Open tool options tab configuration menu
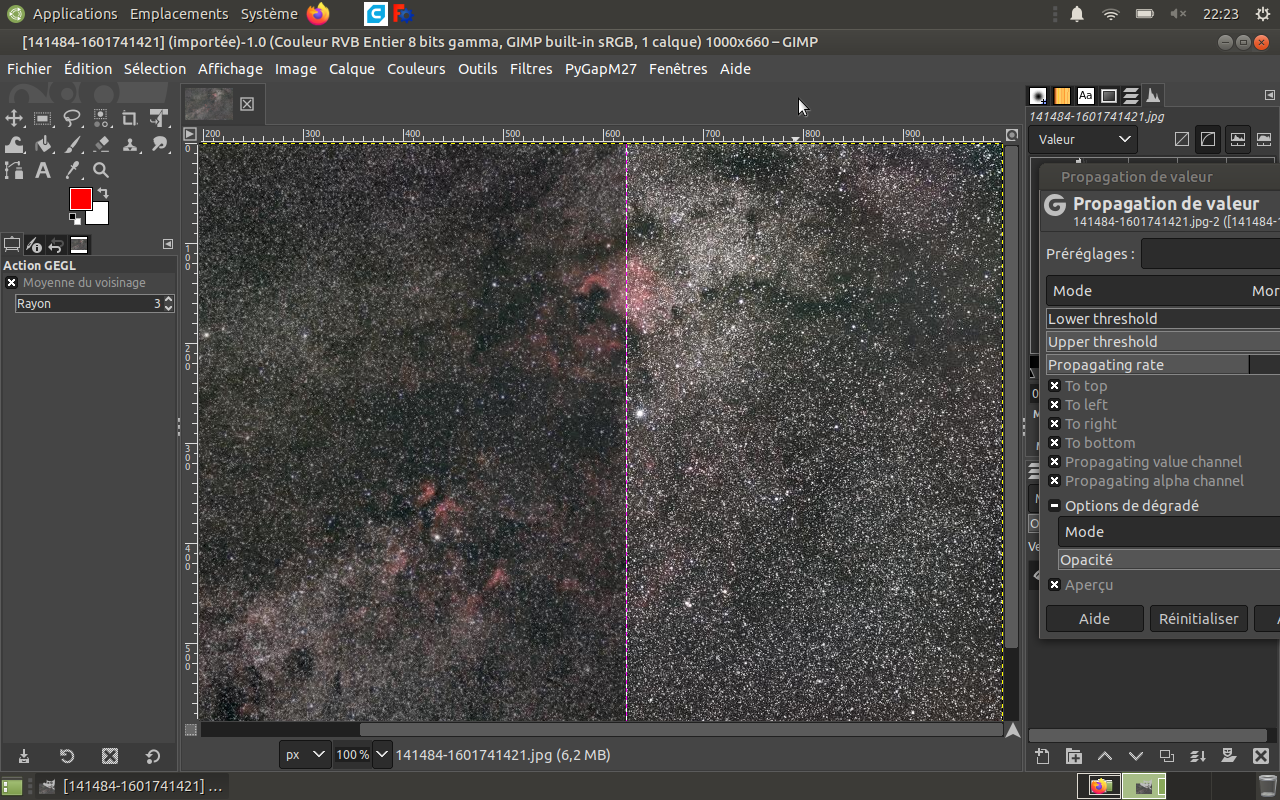 168,244
